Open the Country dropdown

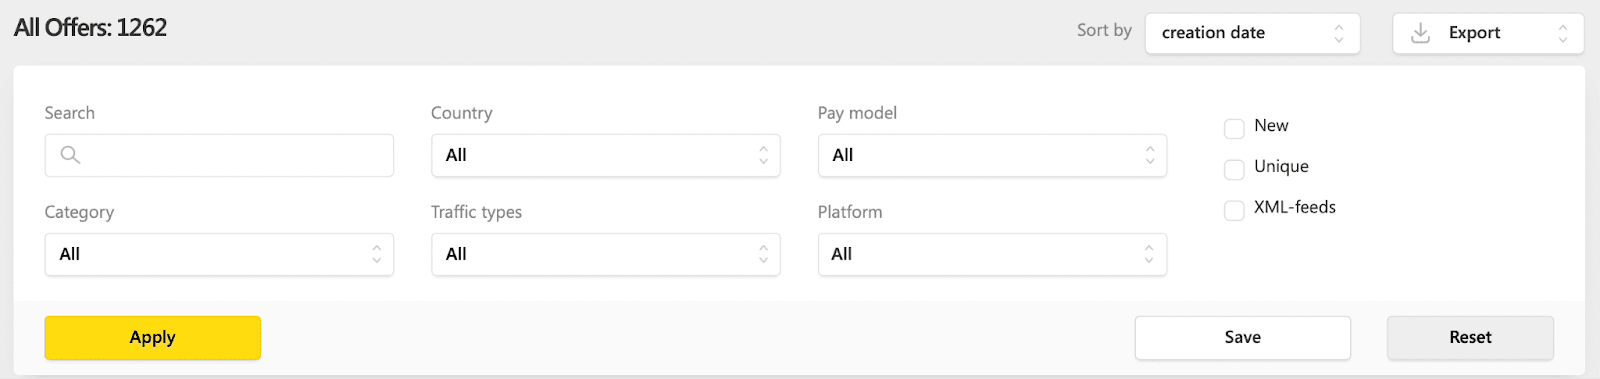(606, 155)
